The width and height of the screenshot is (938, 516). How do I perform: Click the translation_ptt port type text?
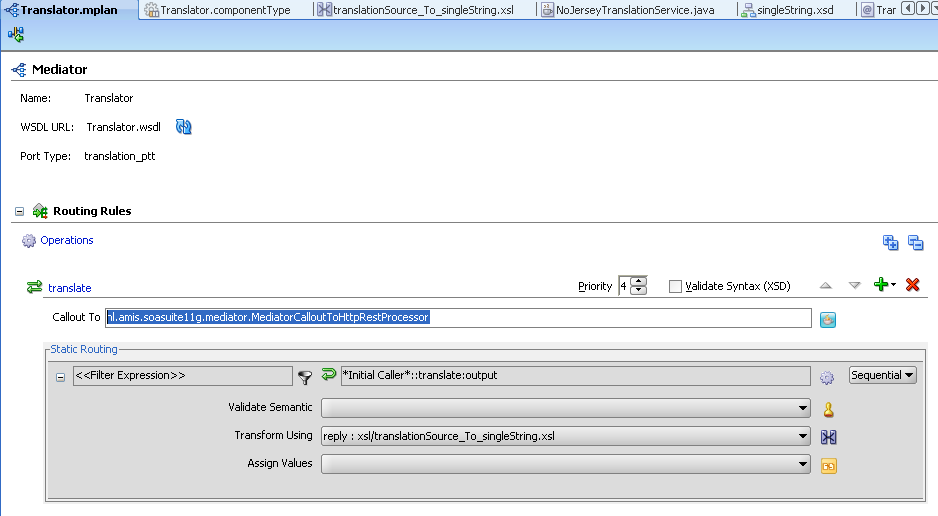[x=120, y=156]
